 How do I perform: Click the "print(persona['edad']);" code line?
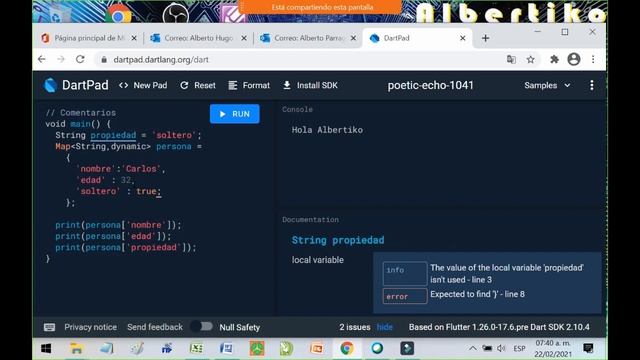113,236
